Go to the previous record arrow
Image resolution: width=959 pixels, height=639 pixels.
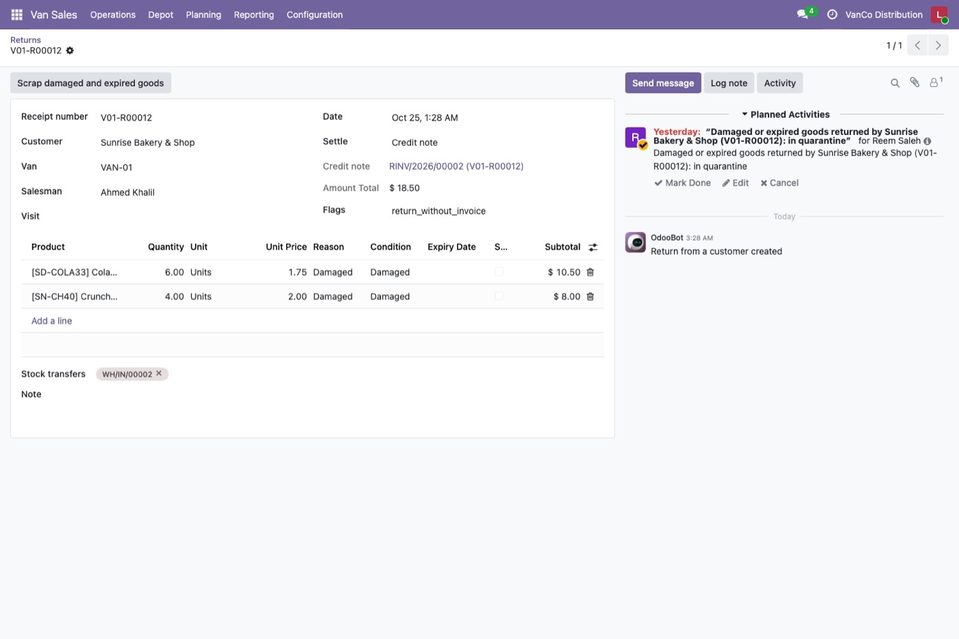point(917,45)
